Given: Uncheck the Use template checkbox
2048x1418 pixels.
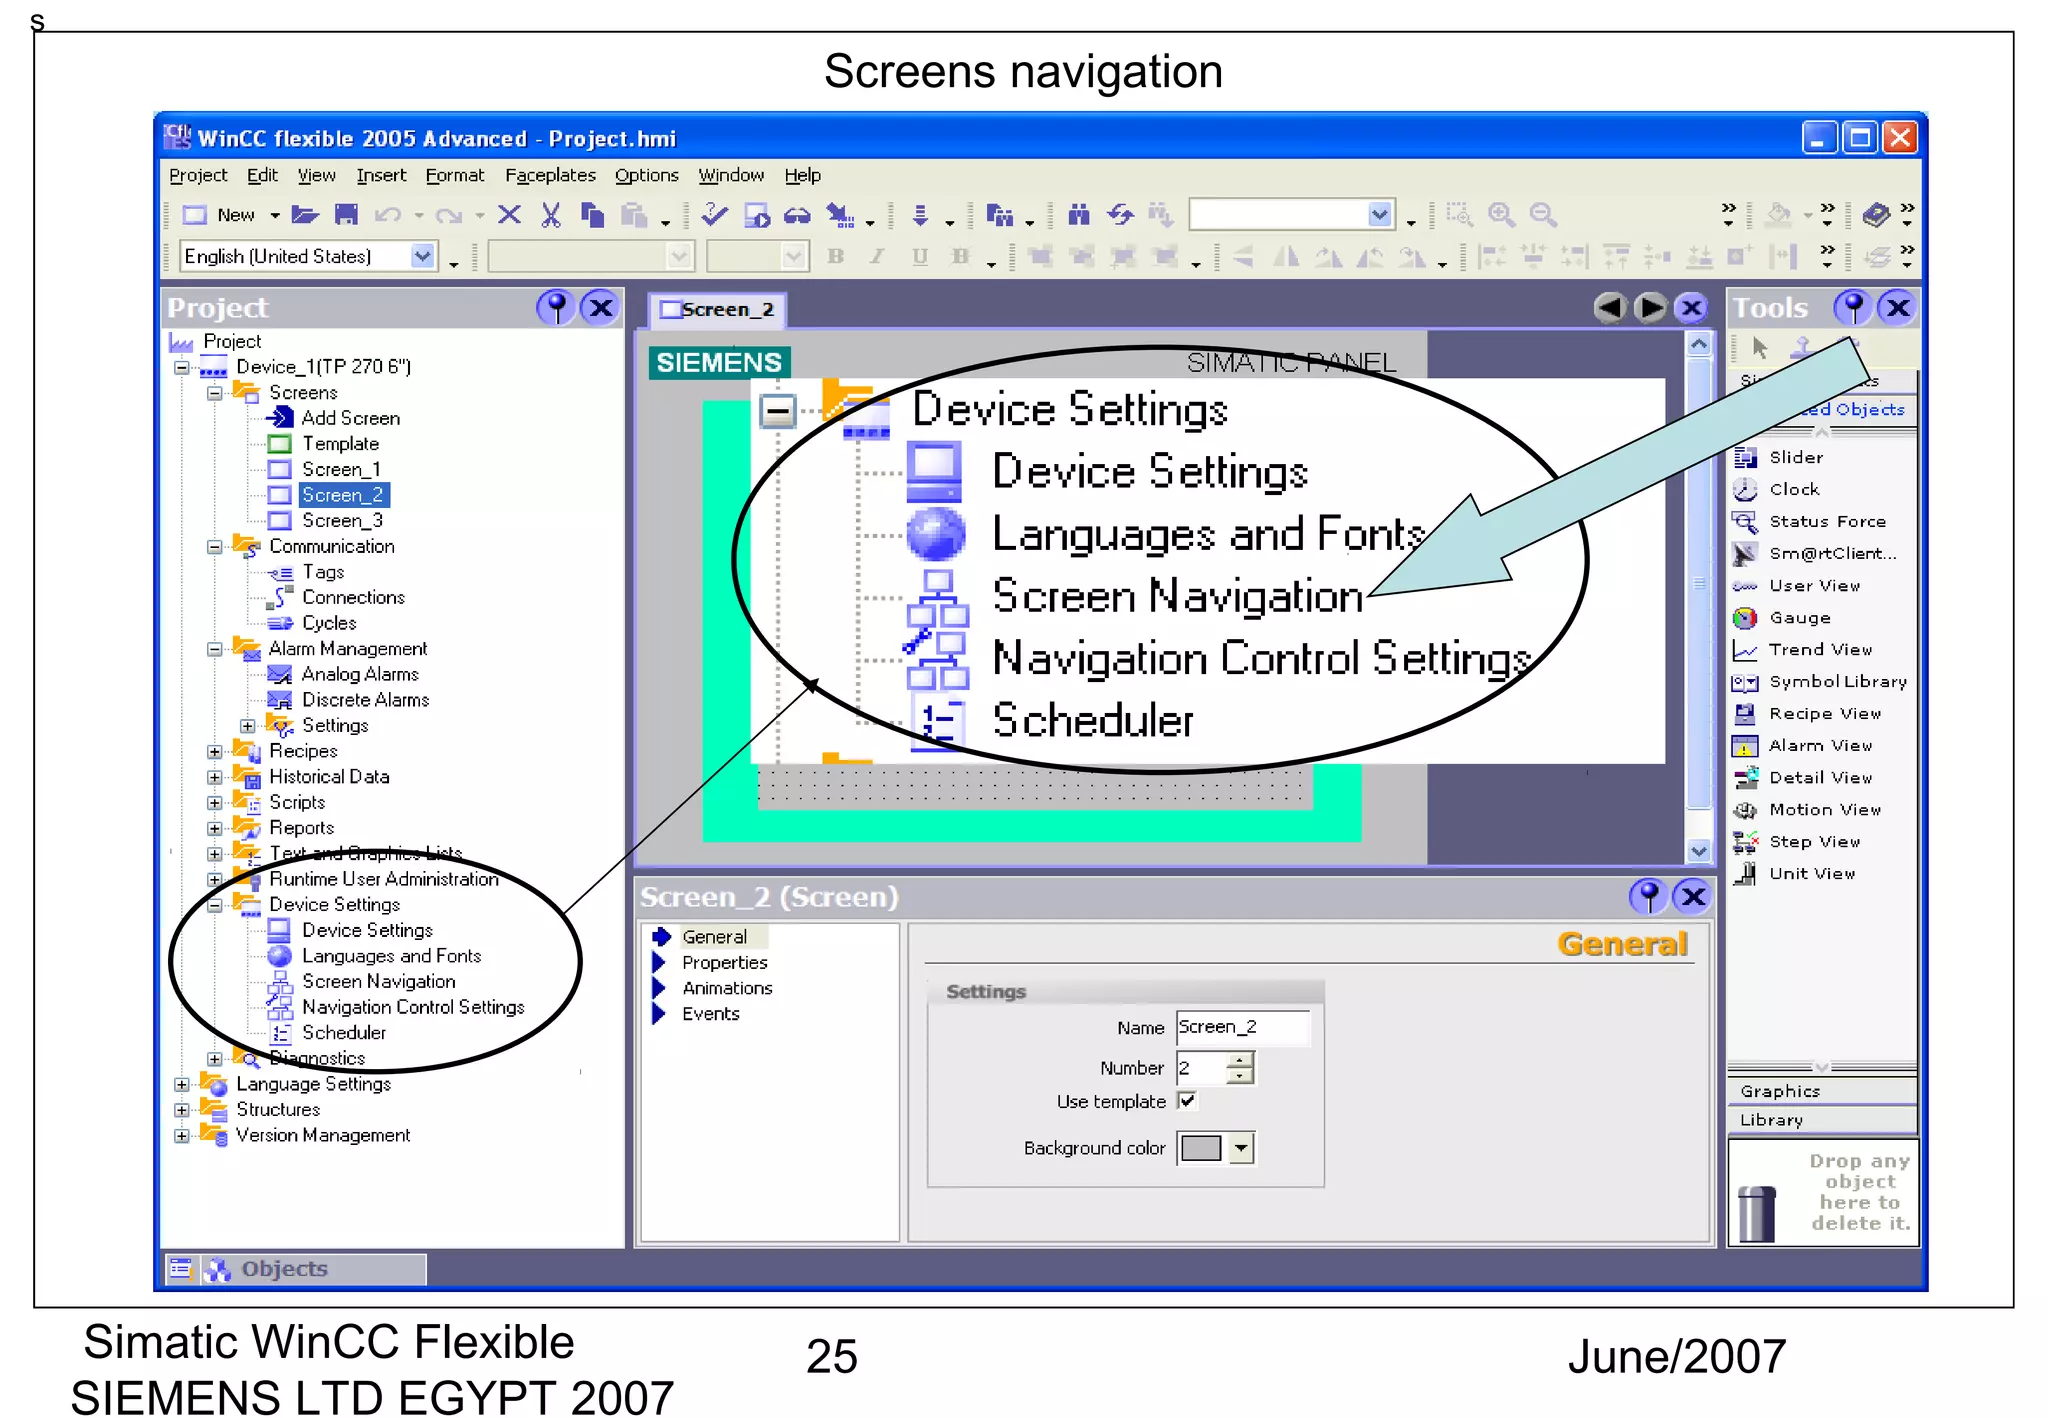Looking at the screenshot, I should [x=1188, y=1101].
